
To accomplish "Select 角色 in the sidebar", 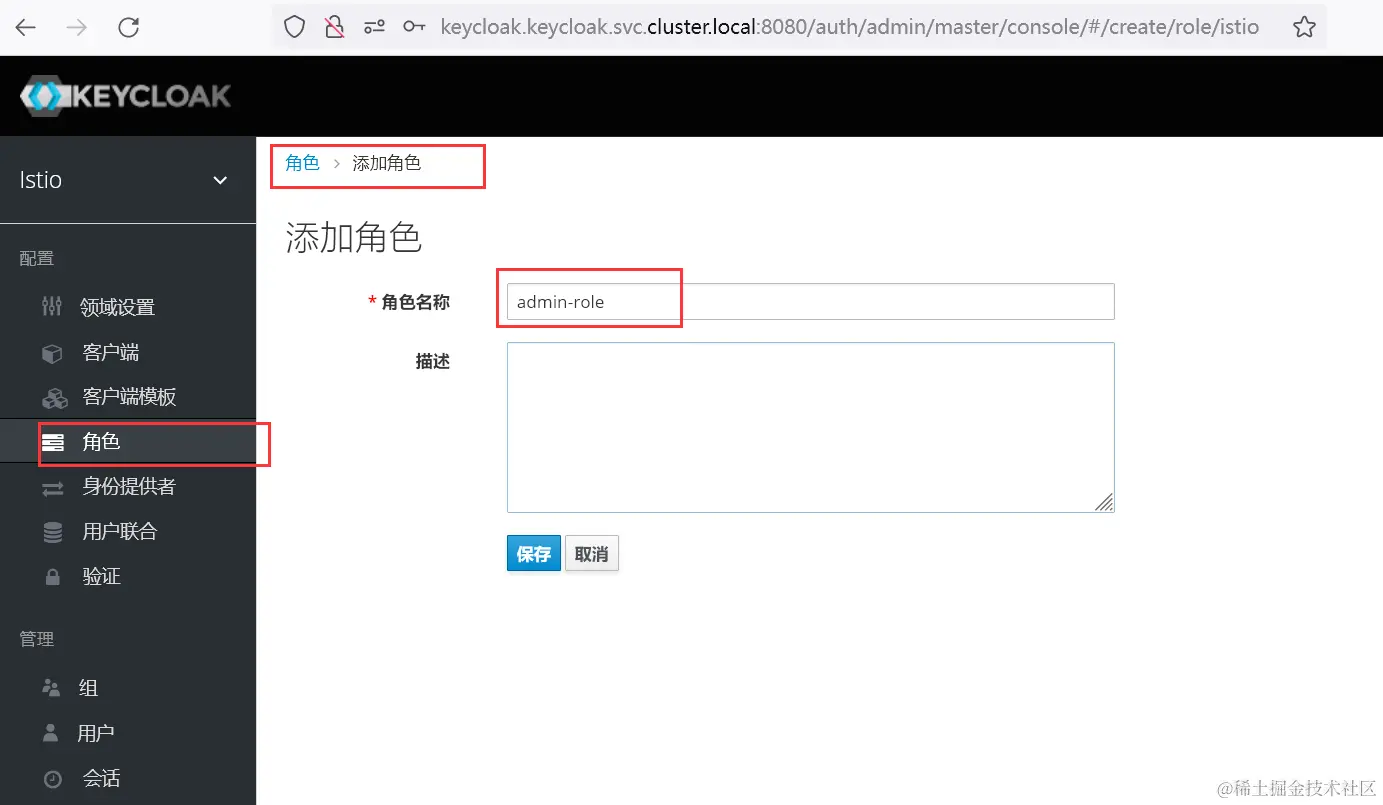I will coord(101,442).
